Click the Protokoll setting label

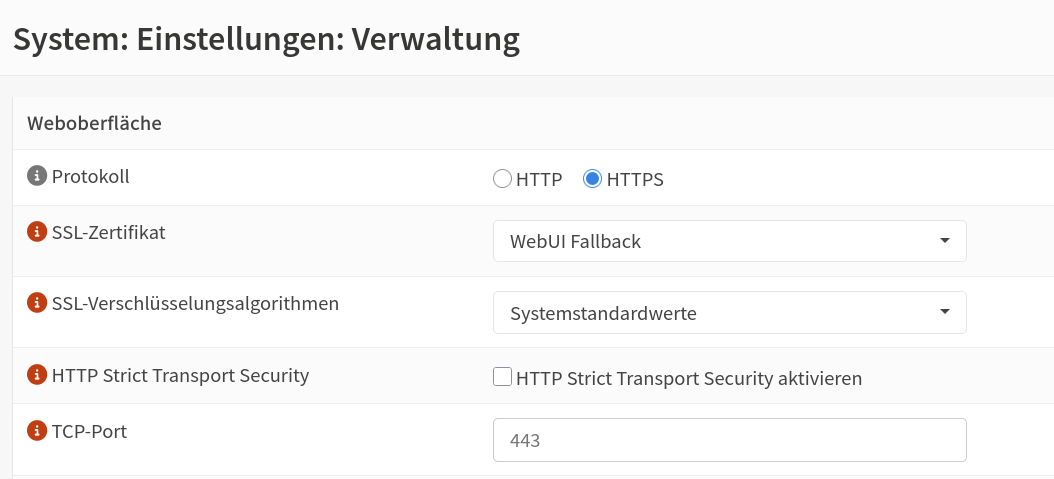(x=91, y=176)
